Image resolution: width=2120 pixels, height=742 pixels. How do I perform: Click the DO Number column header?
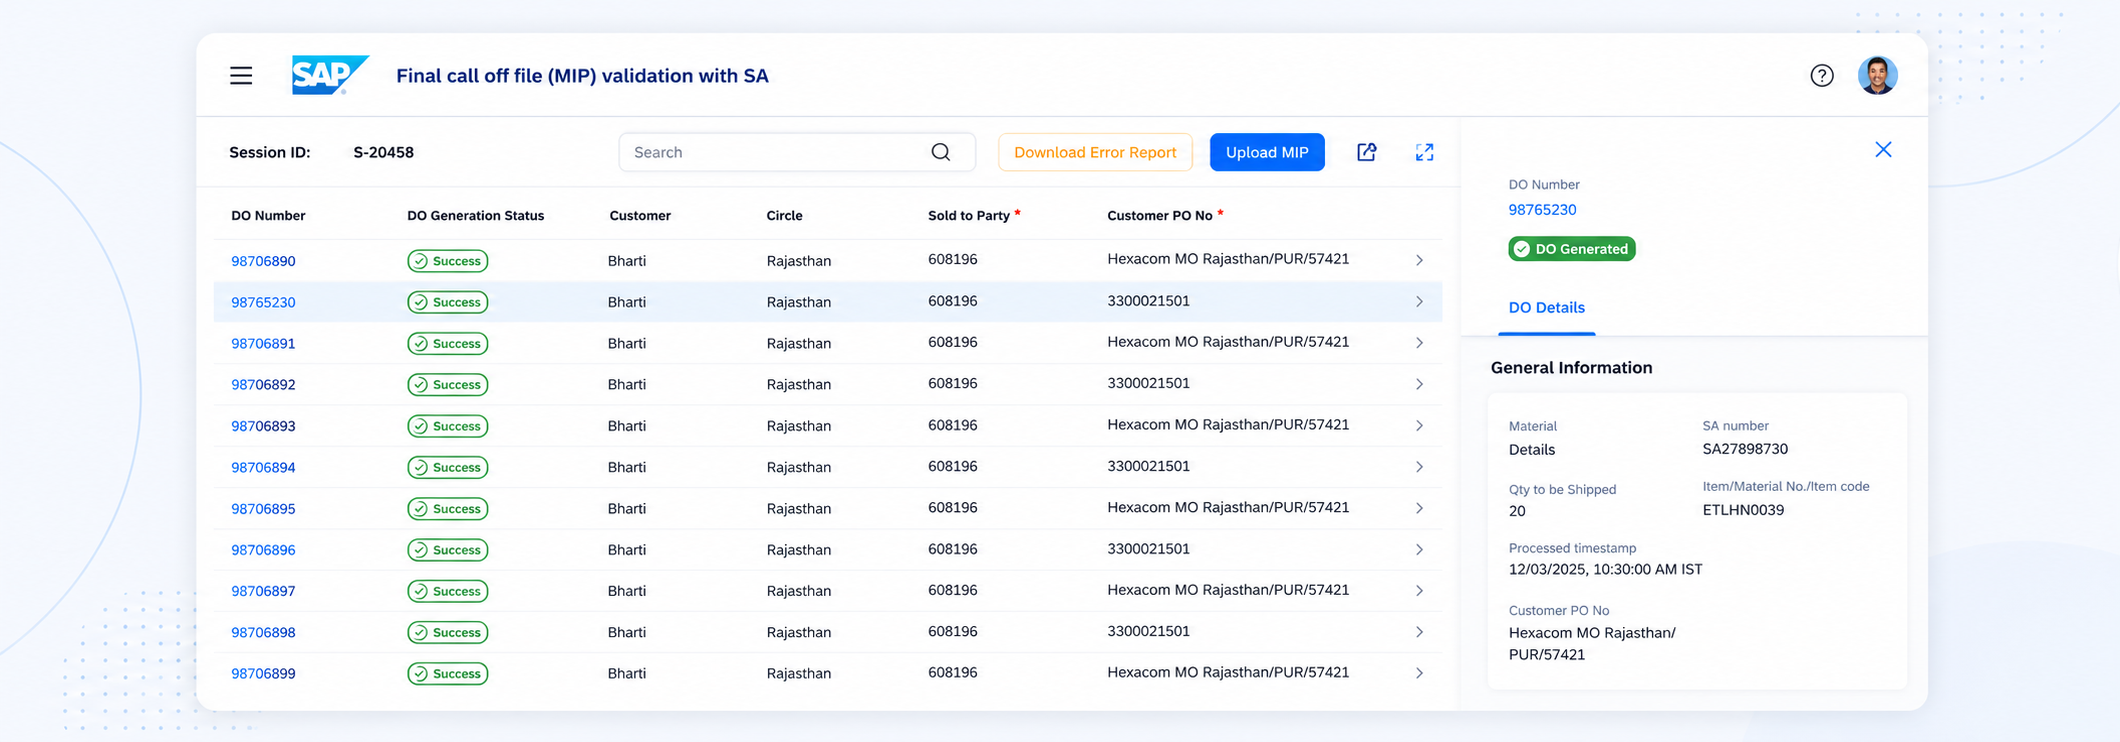point(268,216)
